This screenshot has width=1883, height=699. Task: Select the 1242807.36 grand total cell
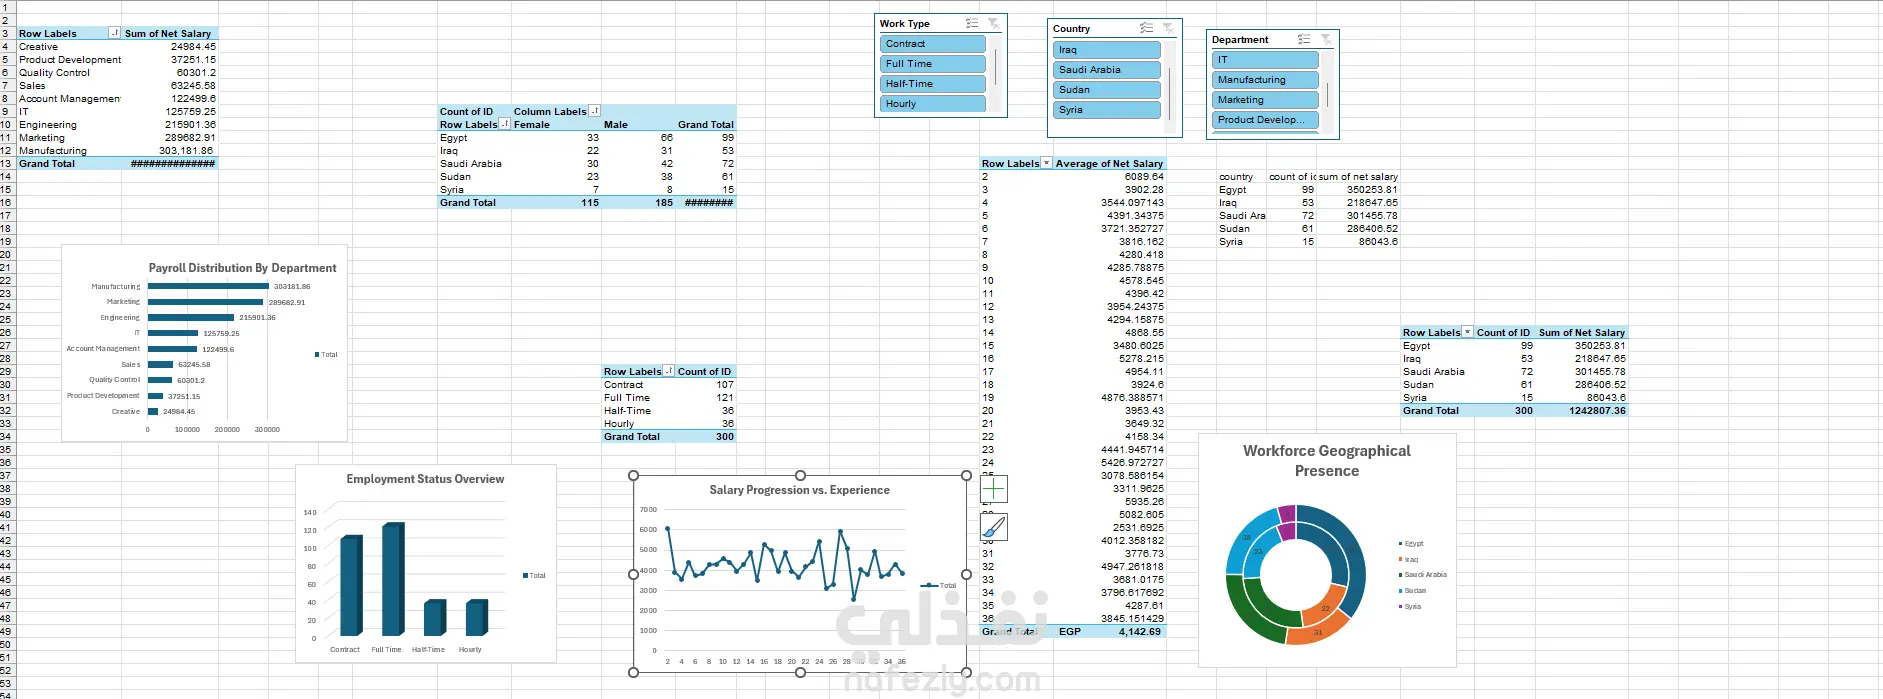coord(1582,410)
